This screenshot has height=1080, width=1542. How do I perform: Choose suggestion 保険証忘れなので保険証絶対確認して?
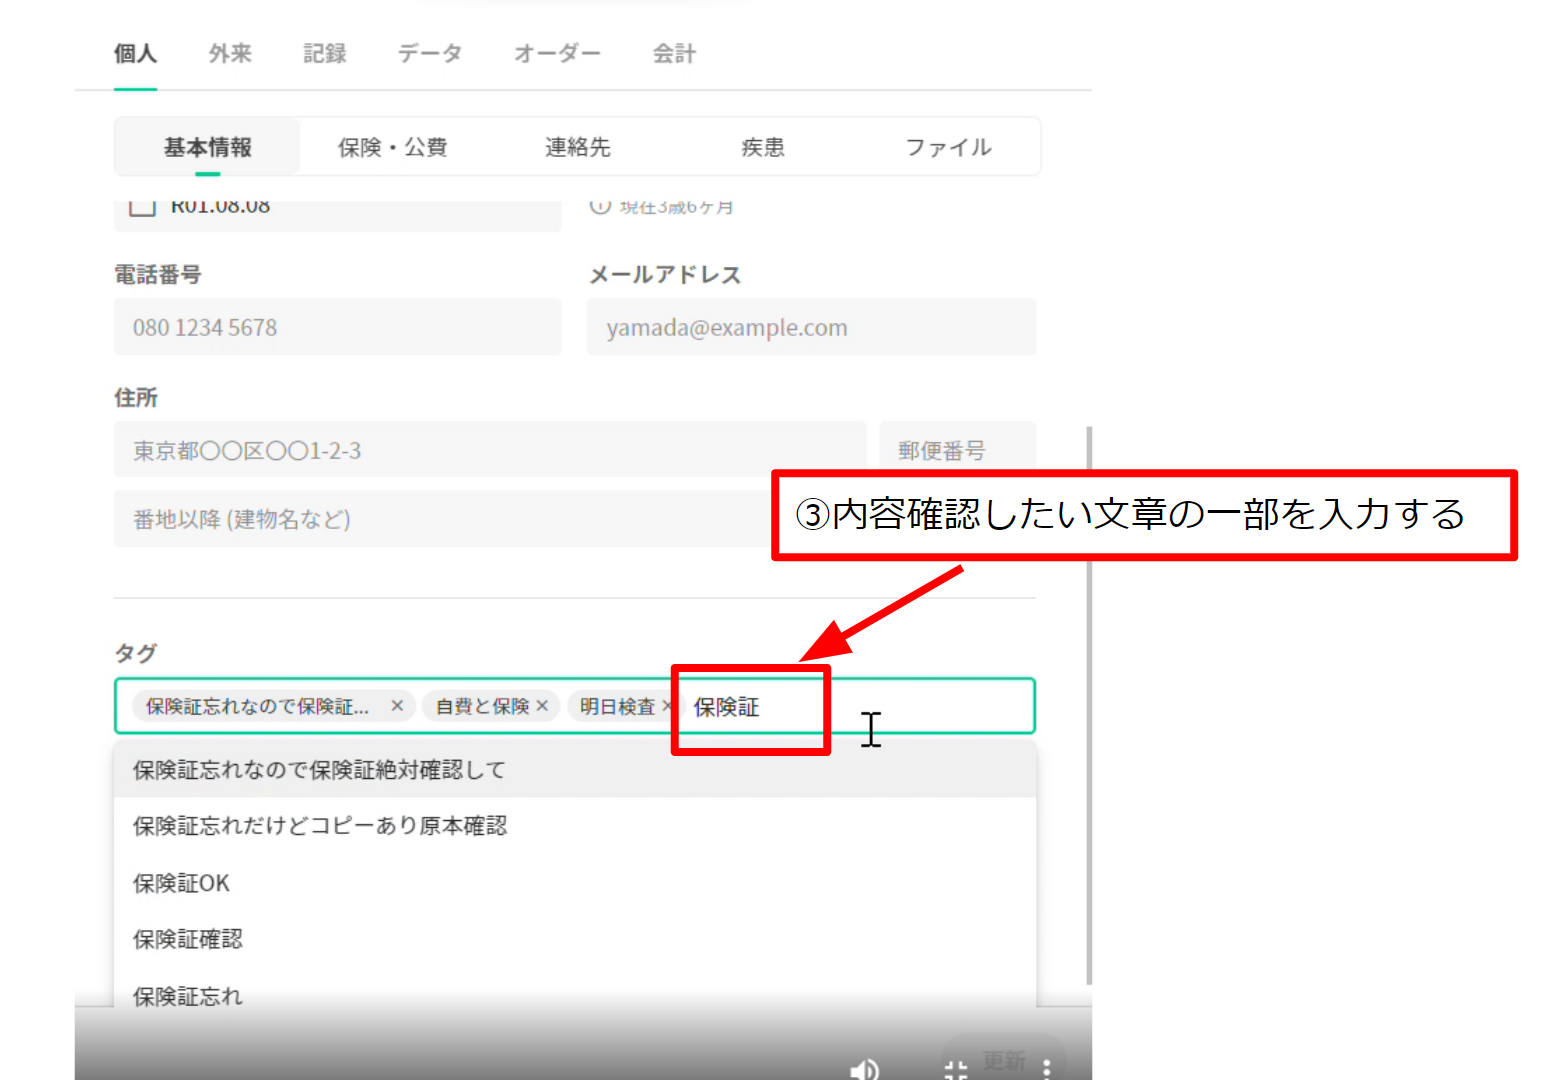click(575, 769)
